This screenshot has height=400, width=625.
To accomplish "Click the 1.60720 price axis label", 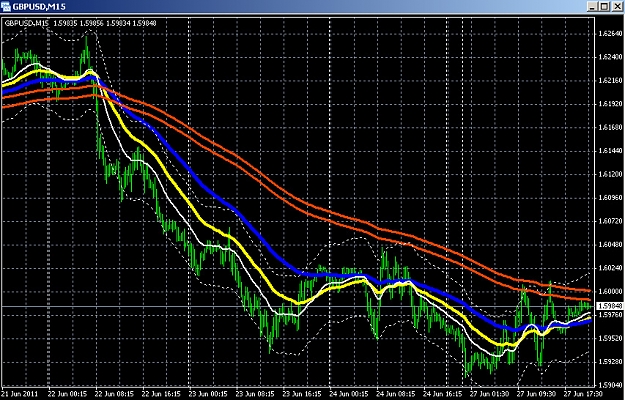I will [610, 221].
